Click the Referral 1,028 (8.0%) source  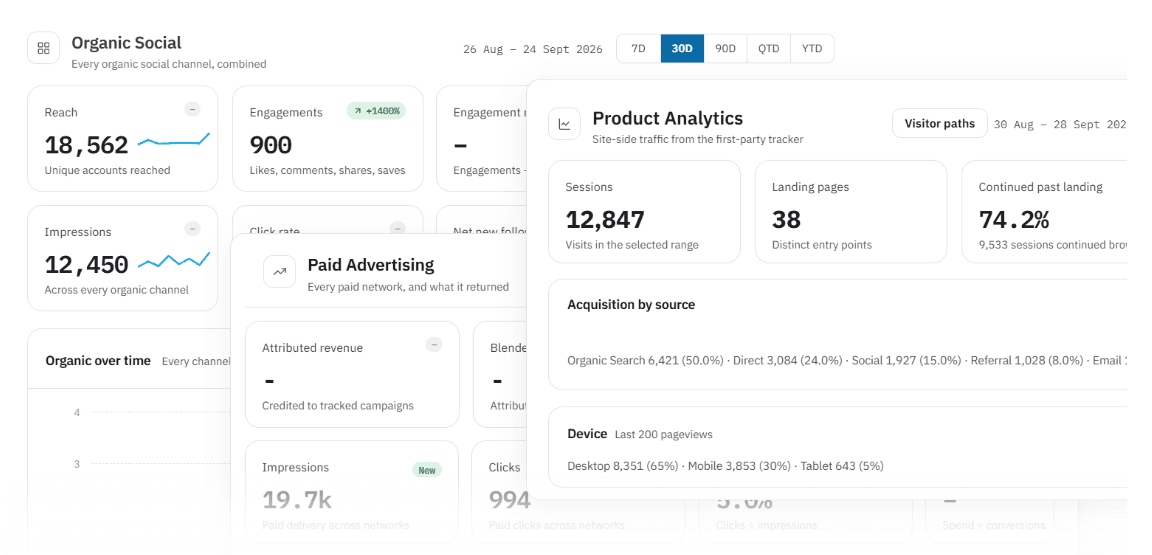click(x=1027, y=360)
